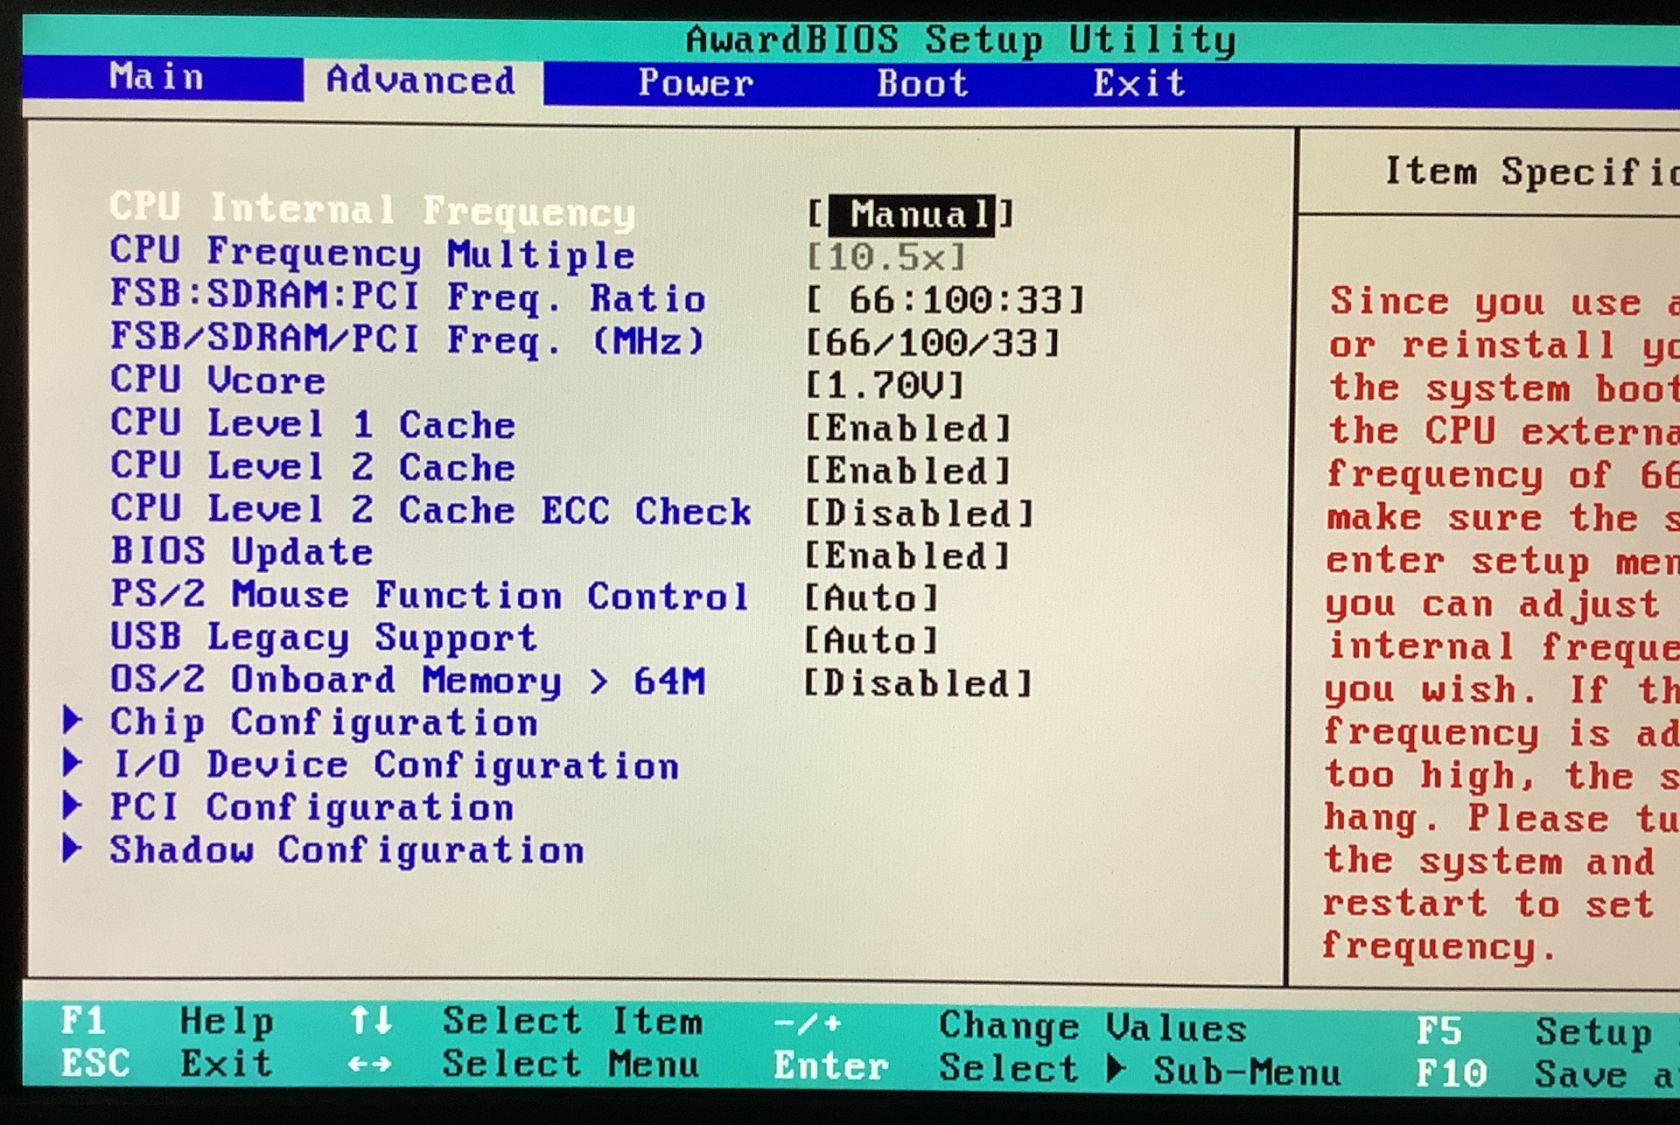
Task: Toggle CPU Level 2 Cache Enabled value
Action: coord(908,470)
